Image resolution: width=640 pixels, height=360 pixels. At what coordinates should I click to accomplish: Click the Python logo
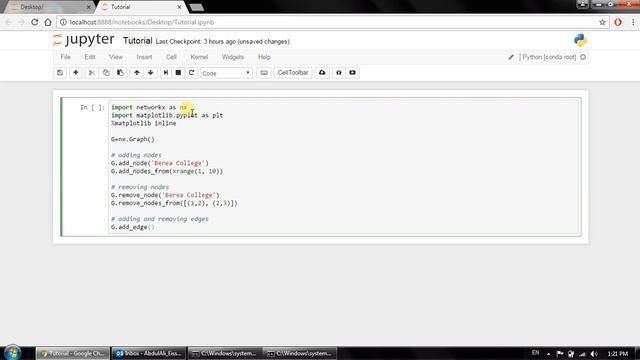(580, 40)
